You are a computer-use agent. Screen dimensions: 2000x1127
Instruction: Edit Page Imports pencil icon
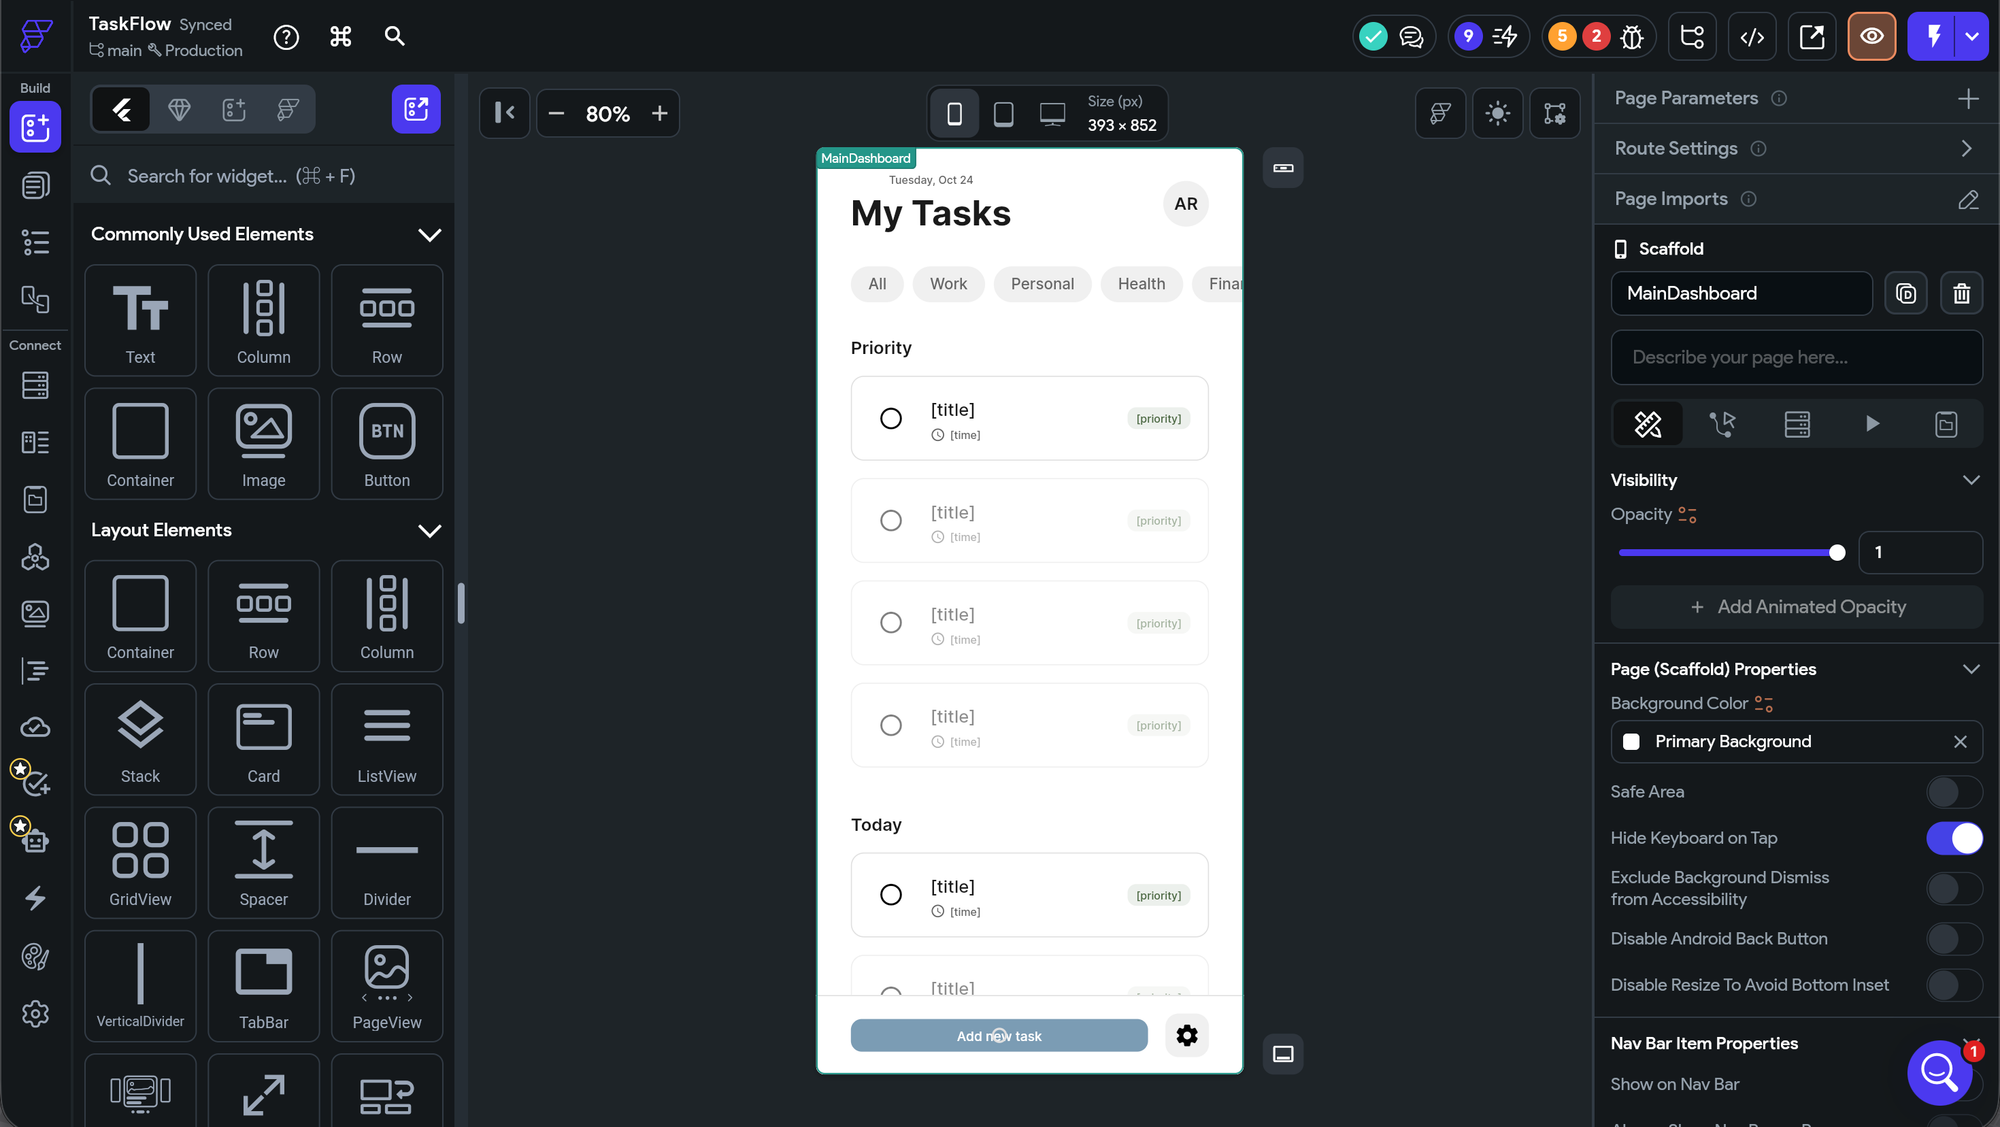pyautogui.click(x=1968, y=199)
